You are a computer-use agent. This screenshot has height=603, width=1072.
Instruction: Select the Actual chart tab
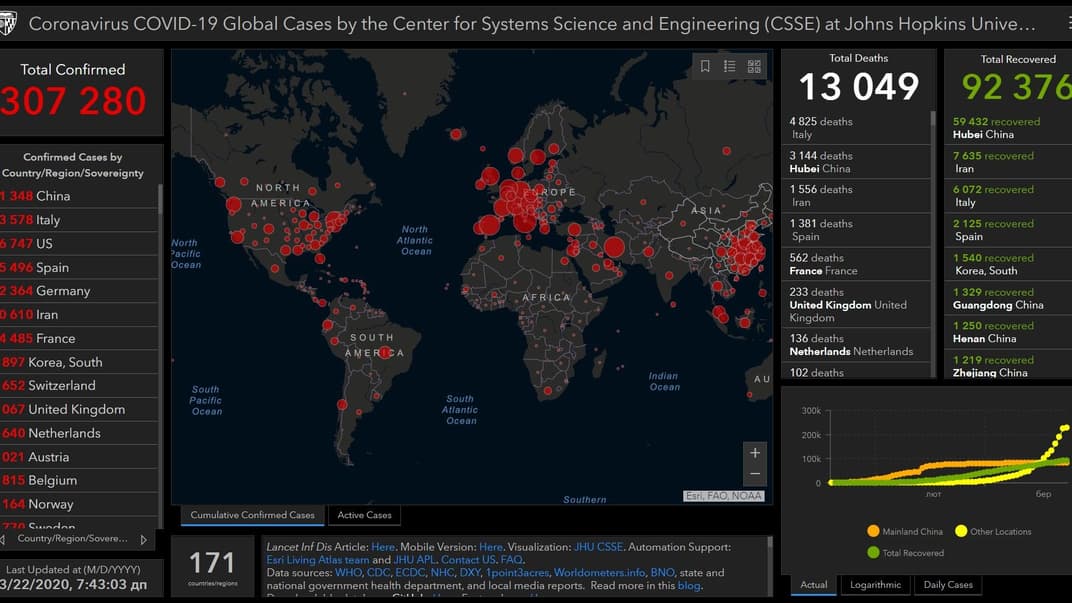point(814,585)
